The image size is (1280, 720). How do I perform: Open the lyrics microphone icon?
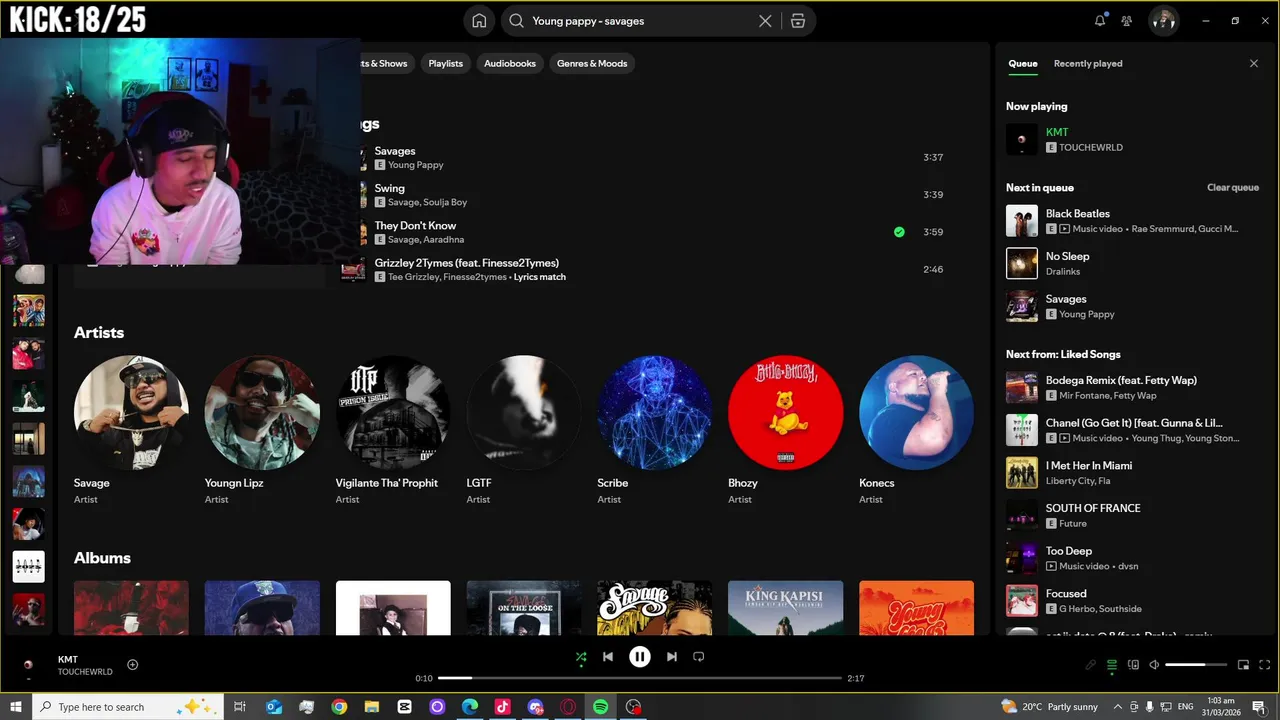1091,665
